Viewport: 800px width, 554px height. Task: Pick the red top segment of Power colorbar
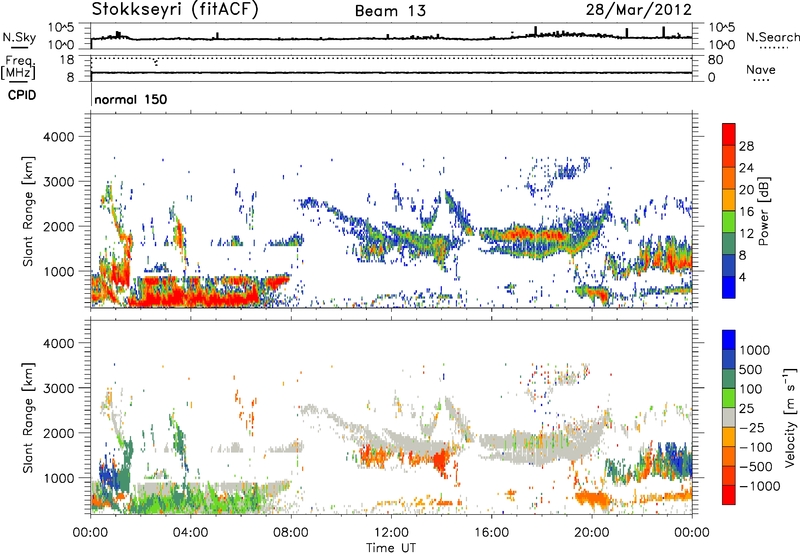(729, 135)
